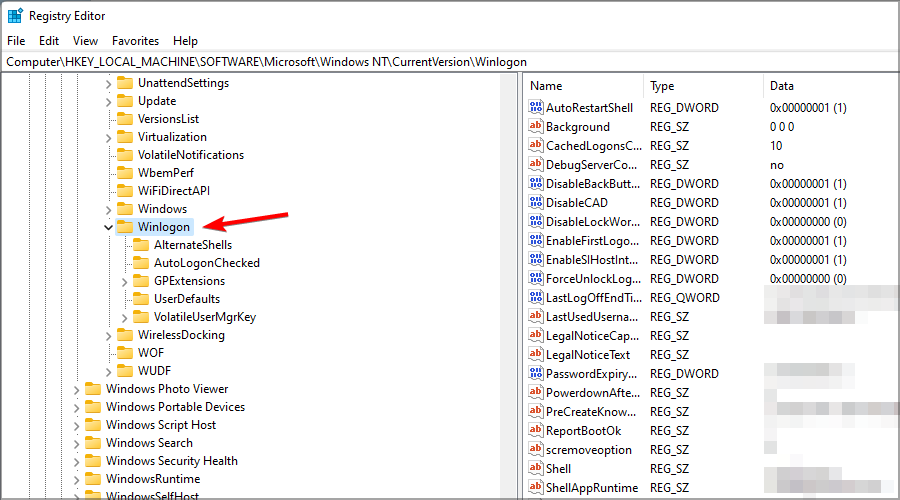Sort values by Name column header

[x=584, y=86]
